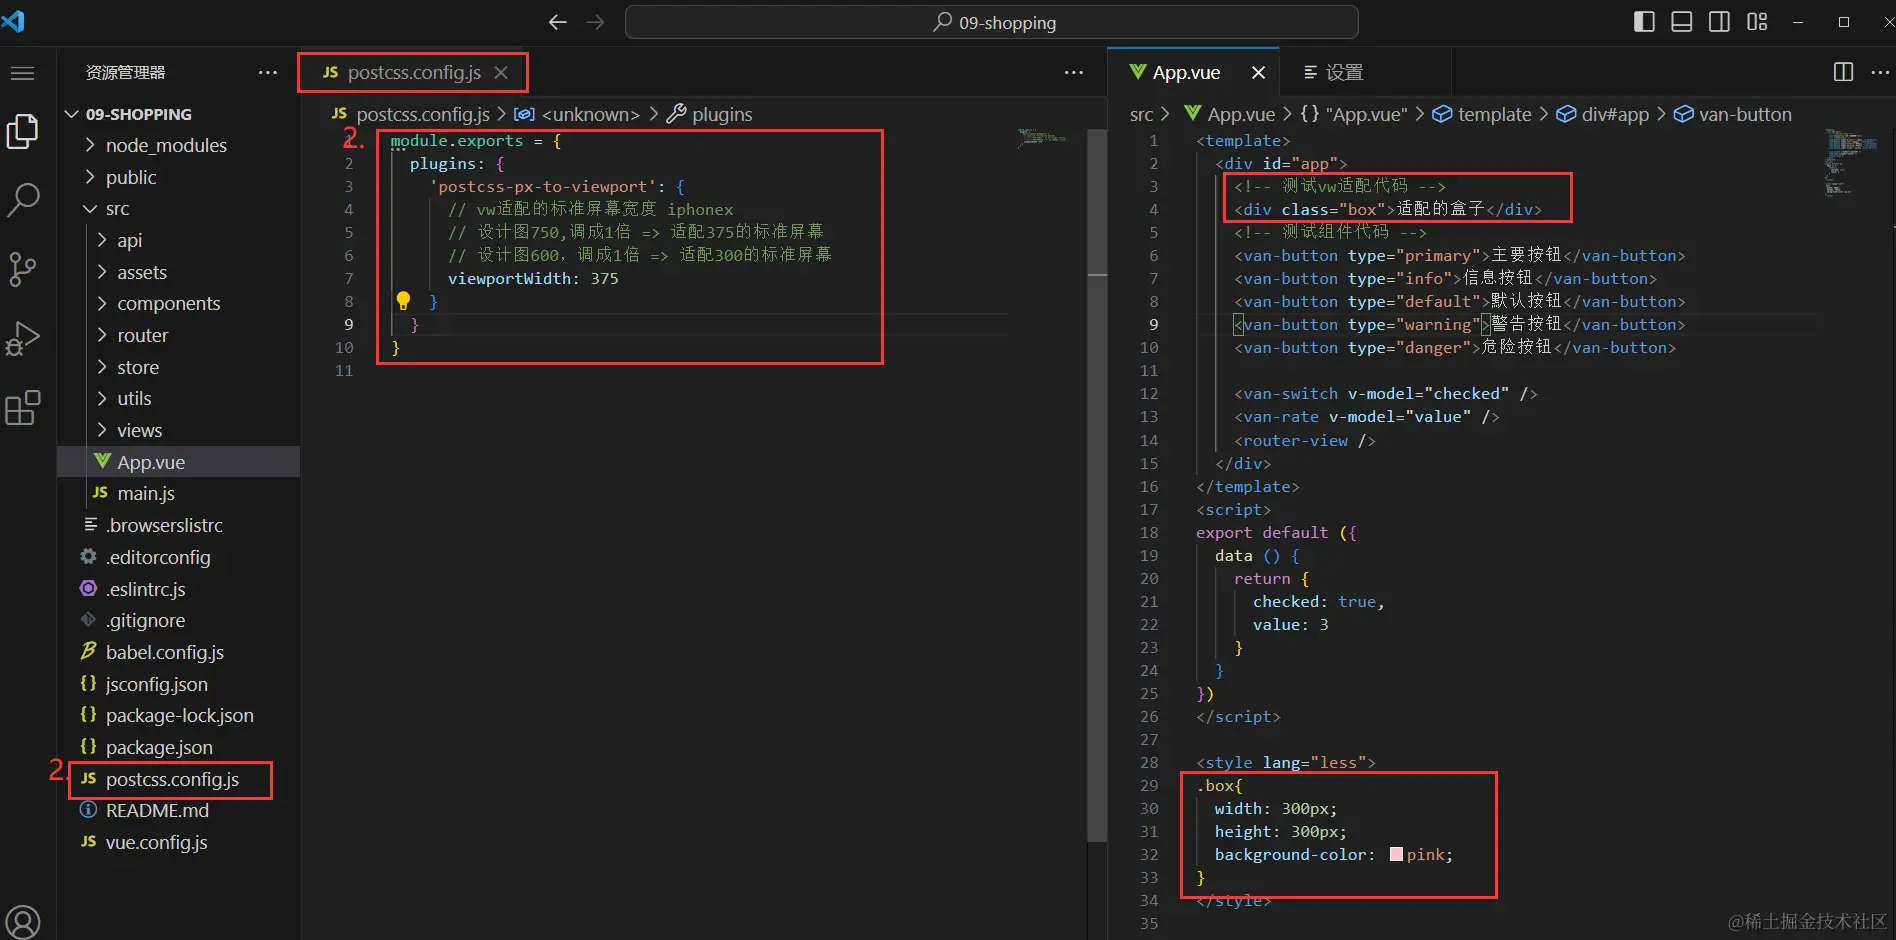The image size is (1896, 940).
Task: Open the .gitignore file
Action: (x=179, y=621)
